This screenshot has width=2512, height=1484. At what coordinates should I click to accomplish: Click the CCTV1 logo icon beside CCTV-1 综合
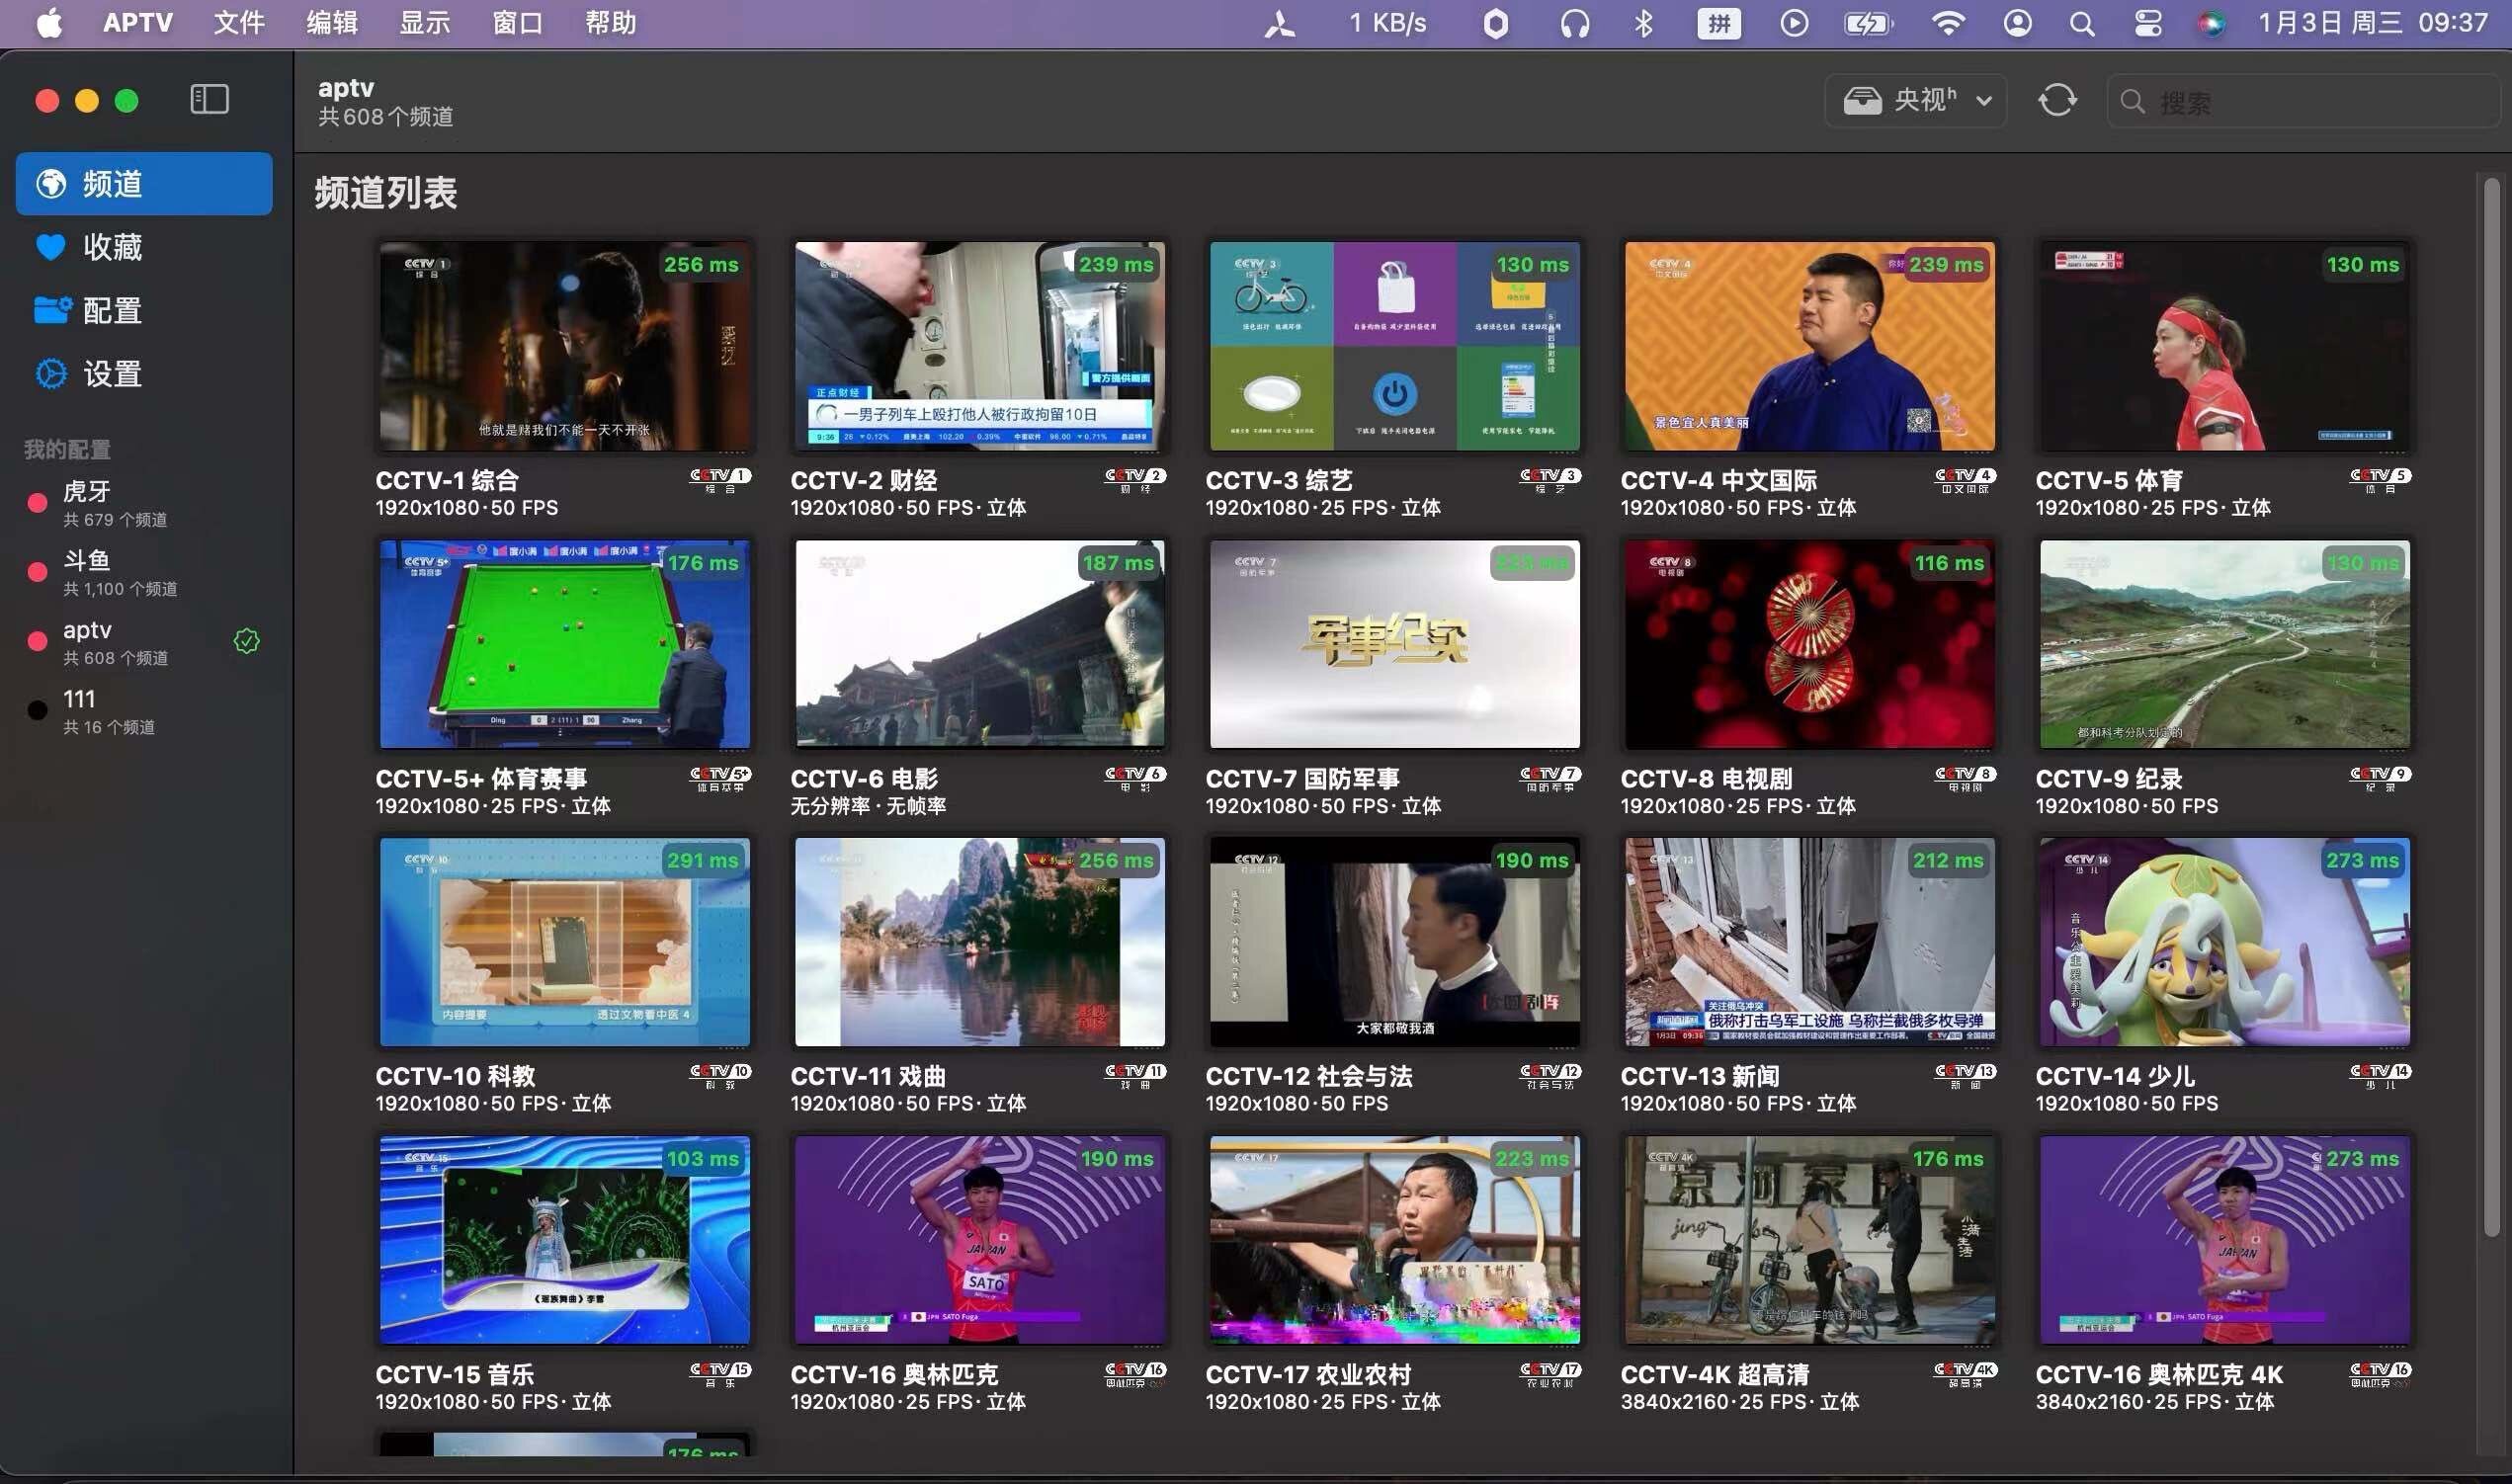click(x=720, y=480)
